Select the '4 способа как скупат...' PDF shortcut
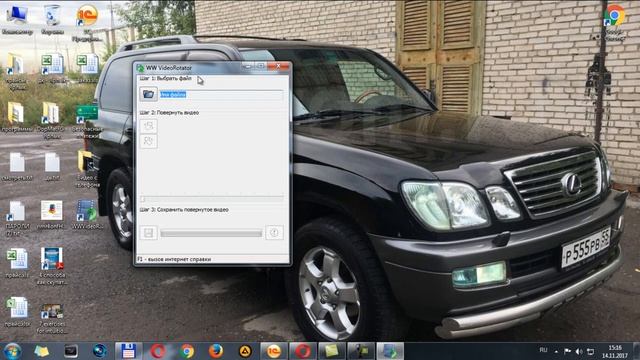Screen dimensions: 640x360 [x=52, y=266]
